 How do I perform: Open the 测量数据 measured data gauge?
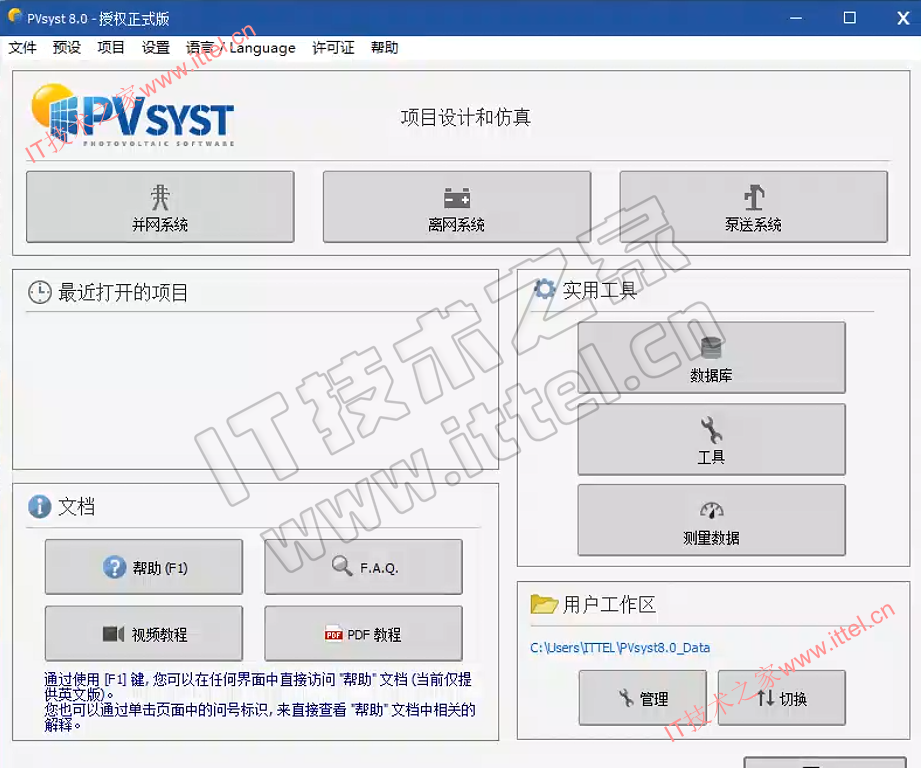(711, 520)
